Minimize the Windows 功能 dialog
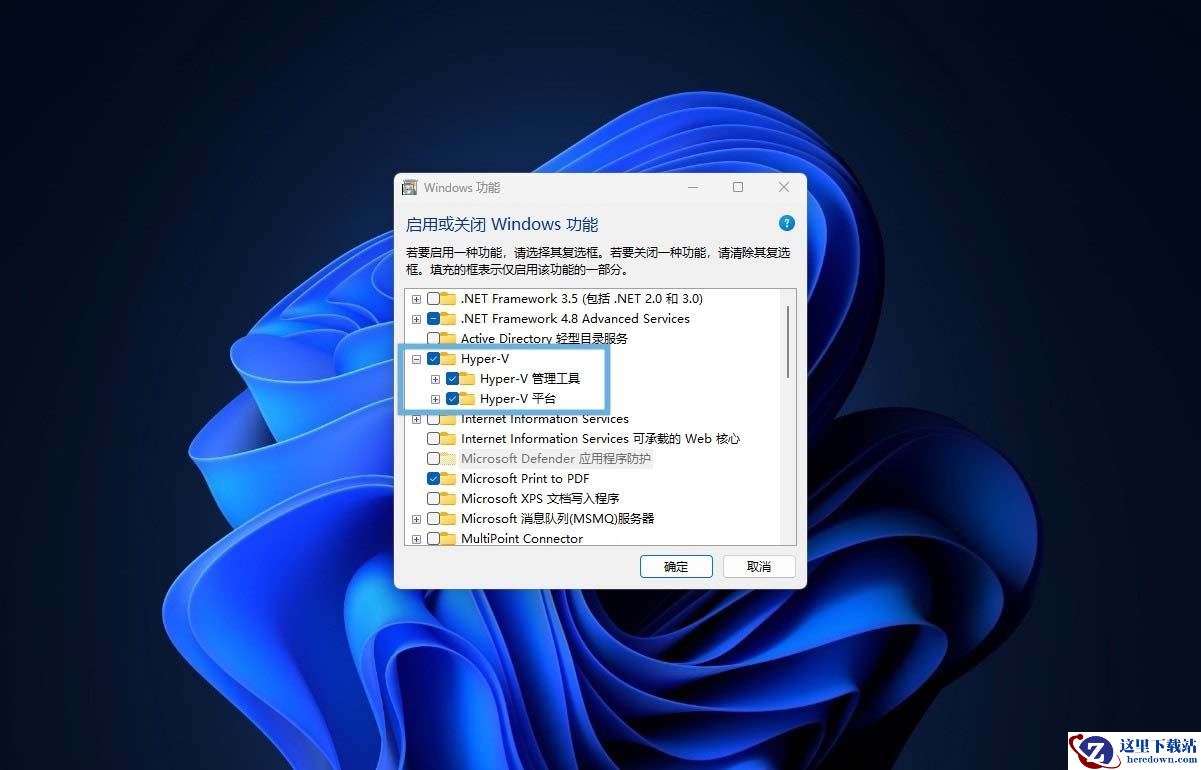This screenshot has width=1201, height=770. (692, 187)
